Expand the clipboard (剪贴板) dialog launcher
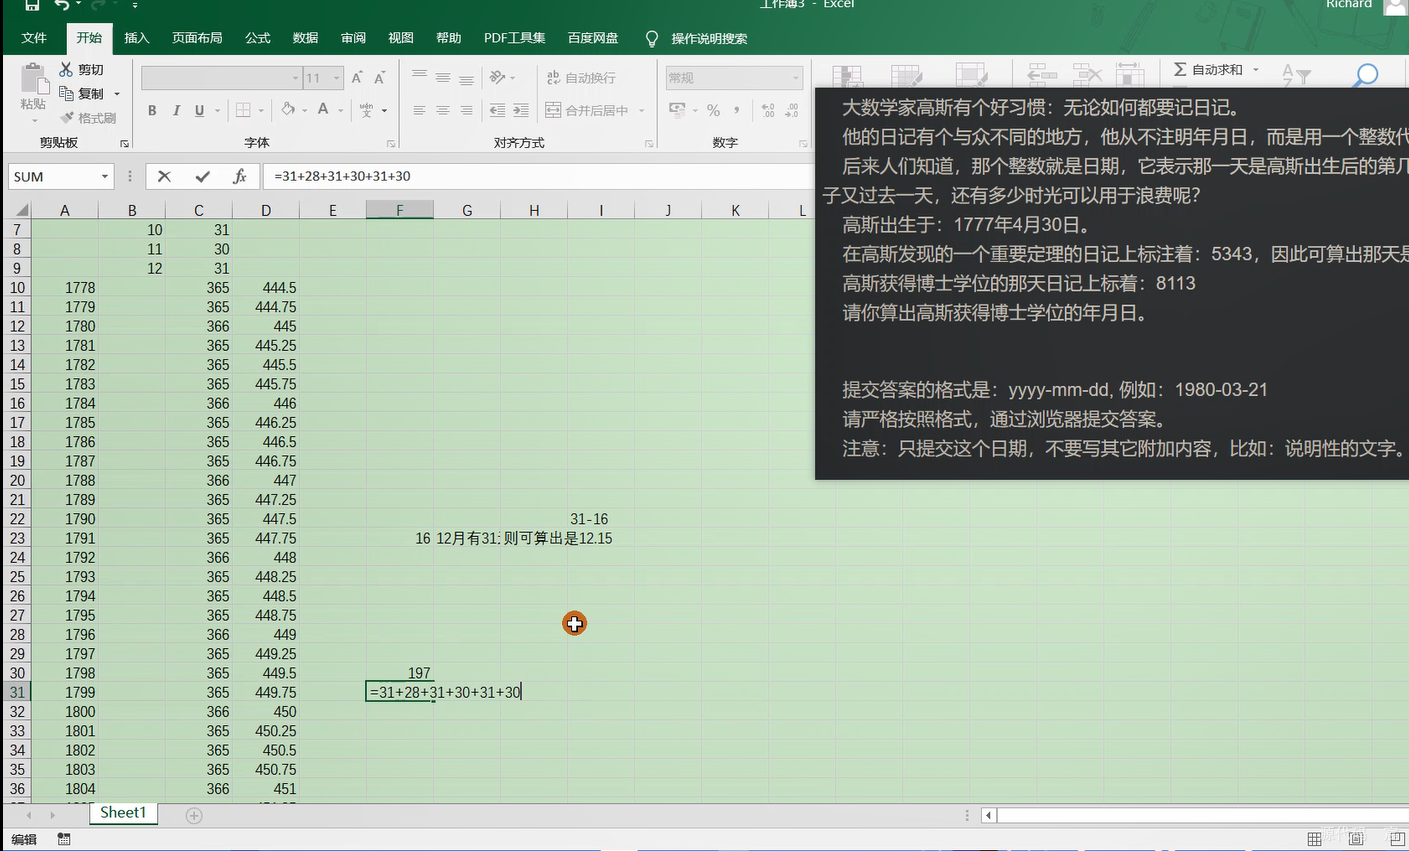This screenshot has width=1409, height=851. coord(124,144)
